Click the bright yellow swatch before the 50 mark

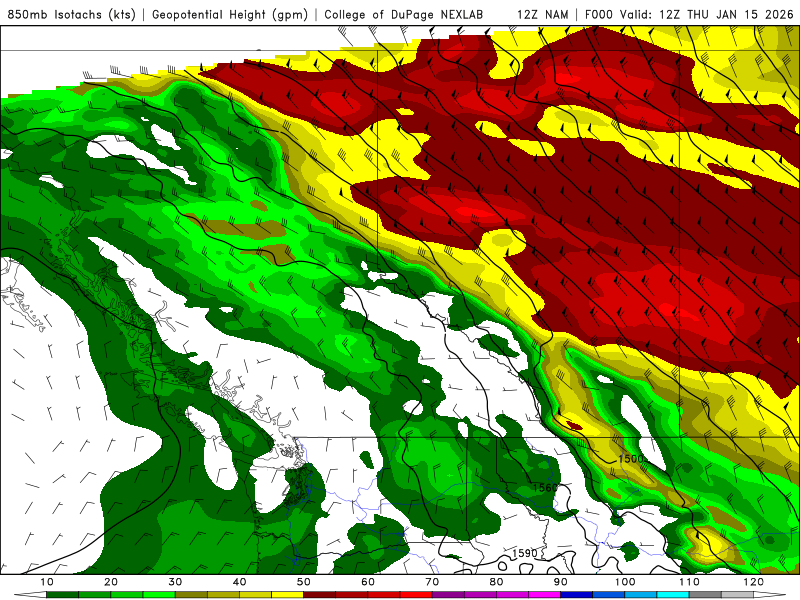pyautogui.click(x=287, y=595)
